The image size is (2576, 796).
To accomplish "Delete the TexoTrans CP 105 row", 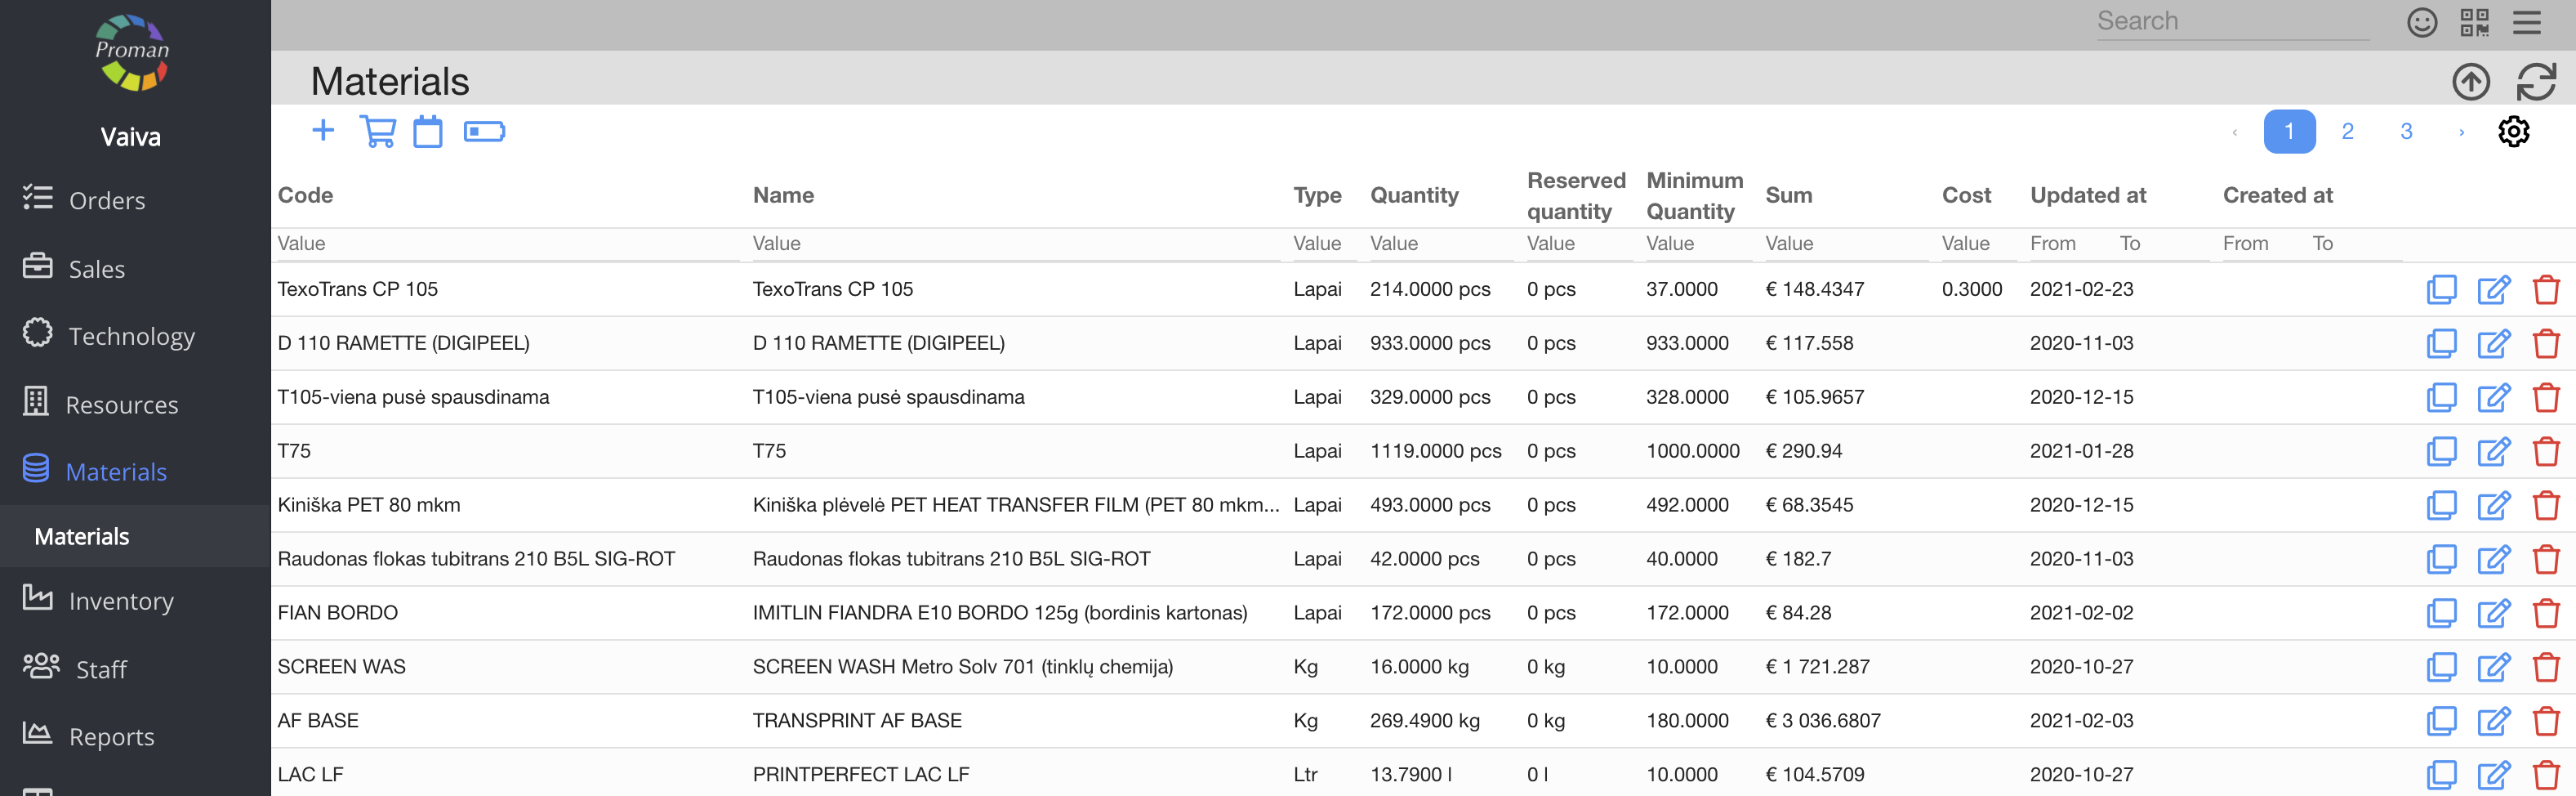I will [x=2545, y=290].
